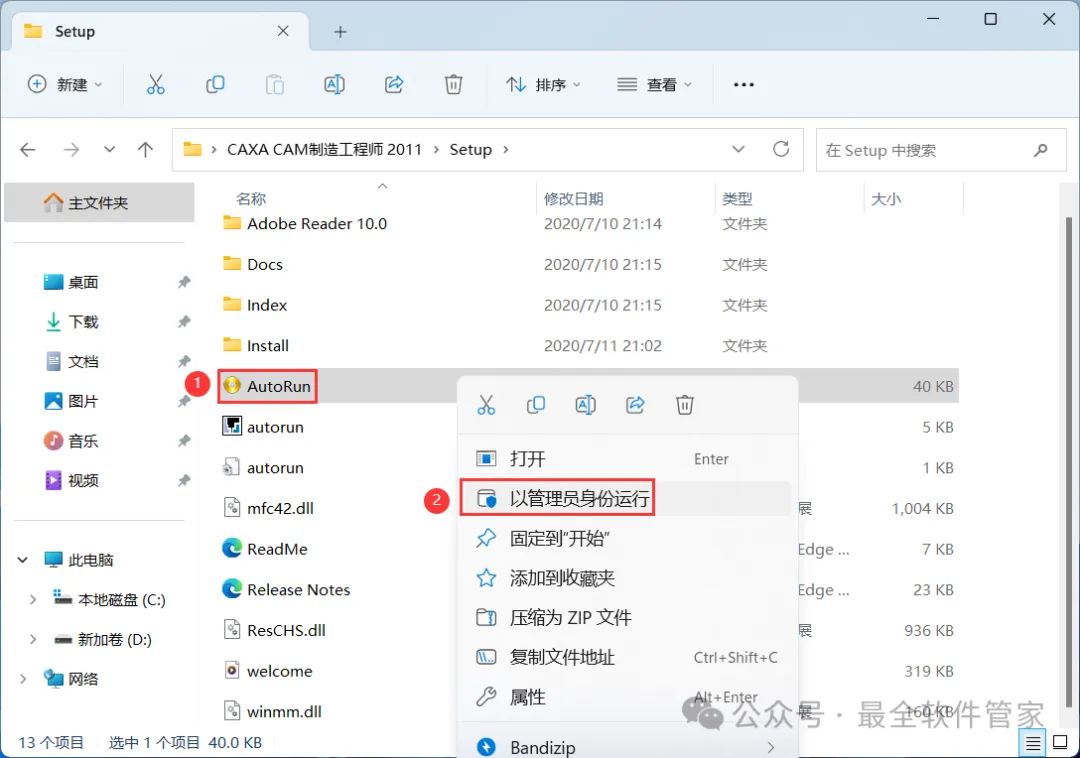Choose 压缩为 ZIP 文件 in the context menu
1080x758 pixels.
(627, 618)
